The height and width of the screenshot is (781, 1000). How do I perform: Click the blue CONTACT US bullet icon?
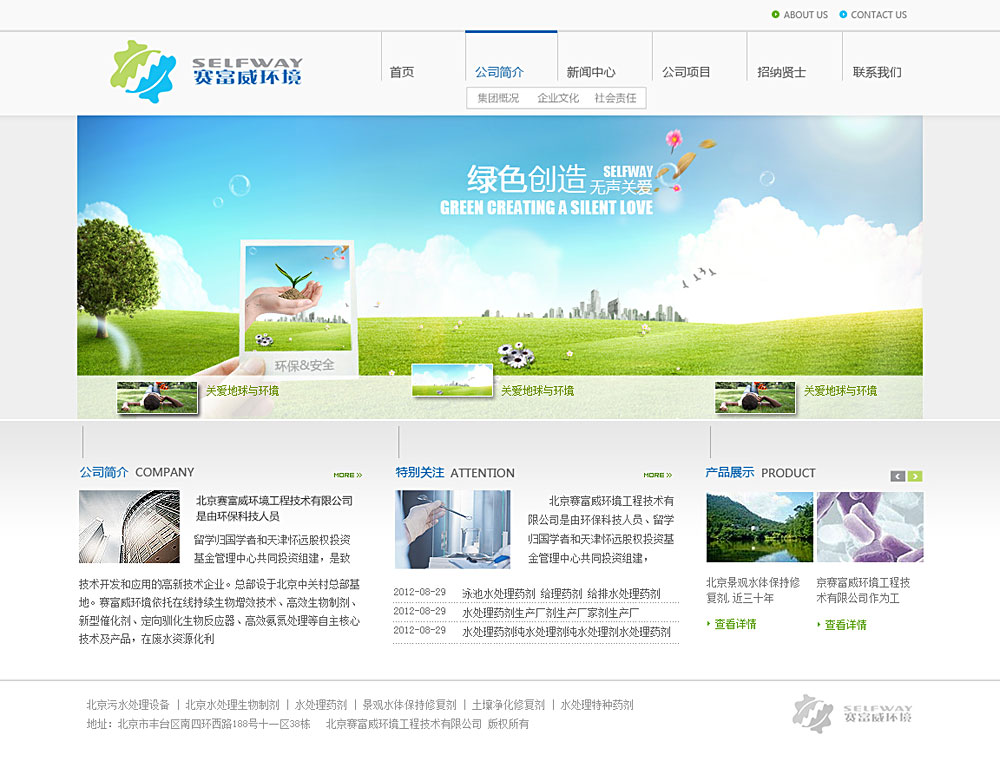(x=843, y=15)
